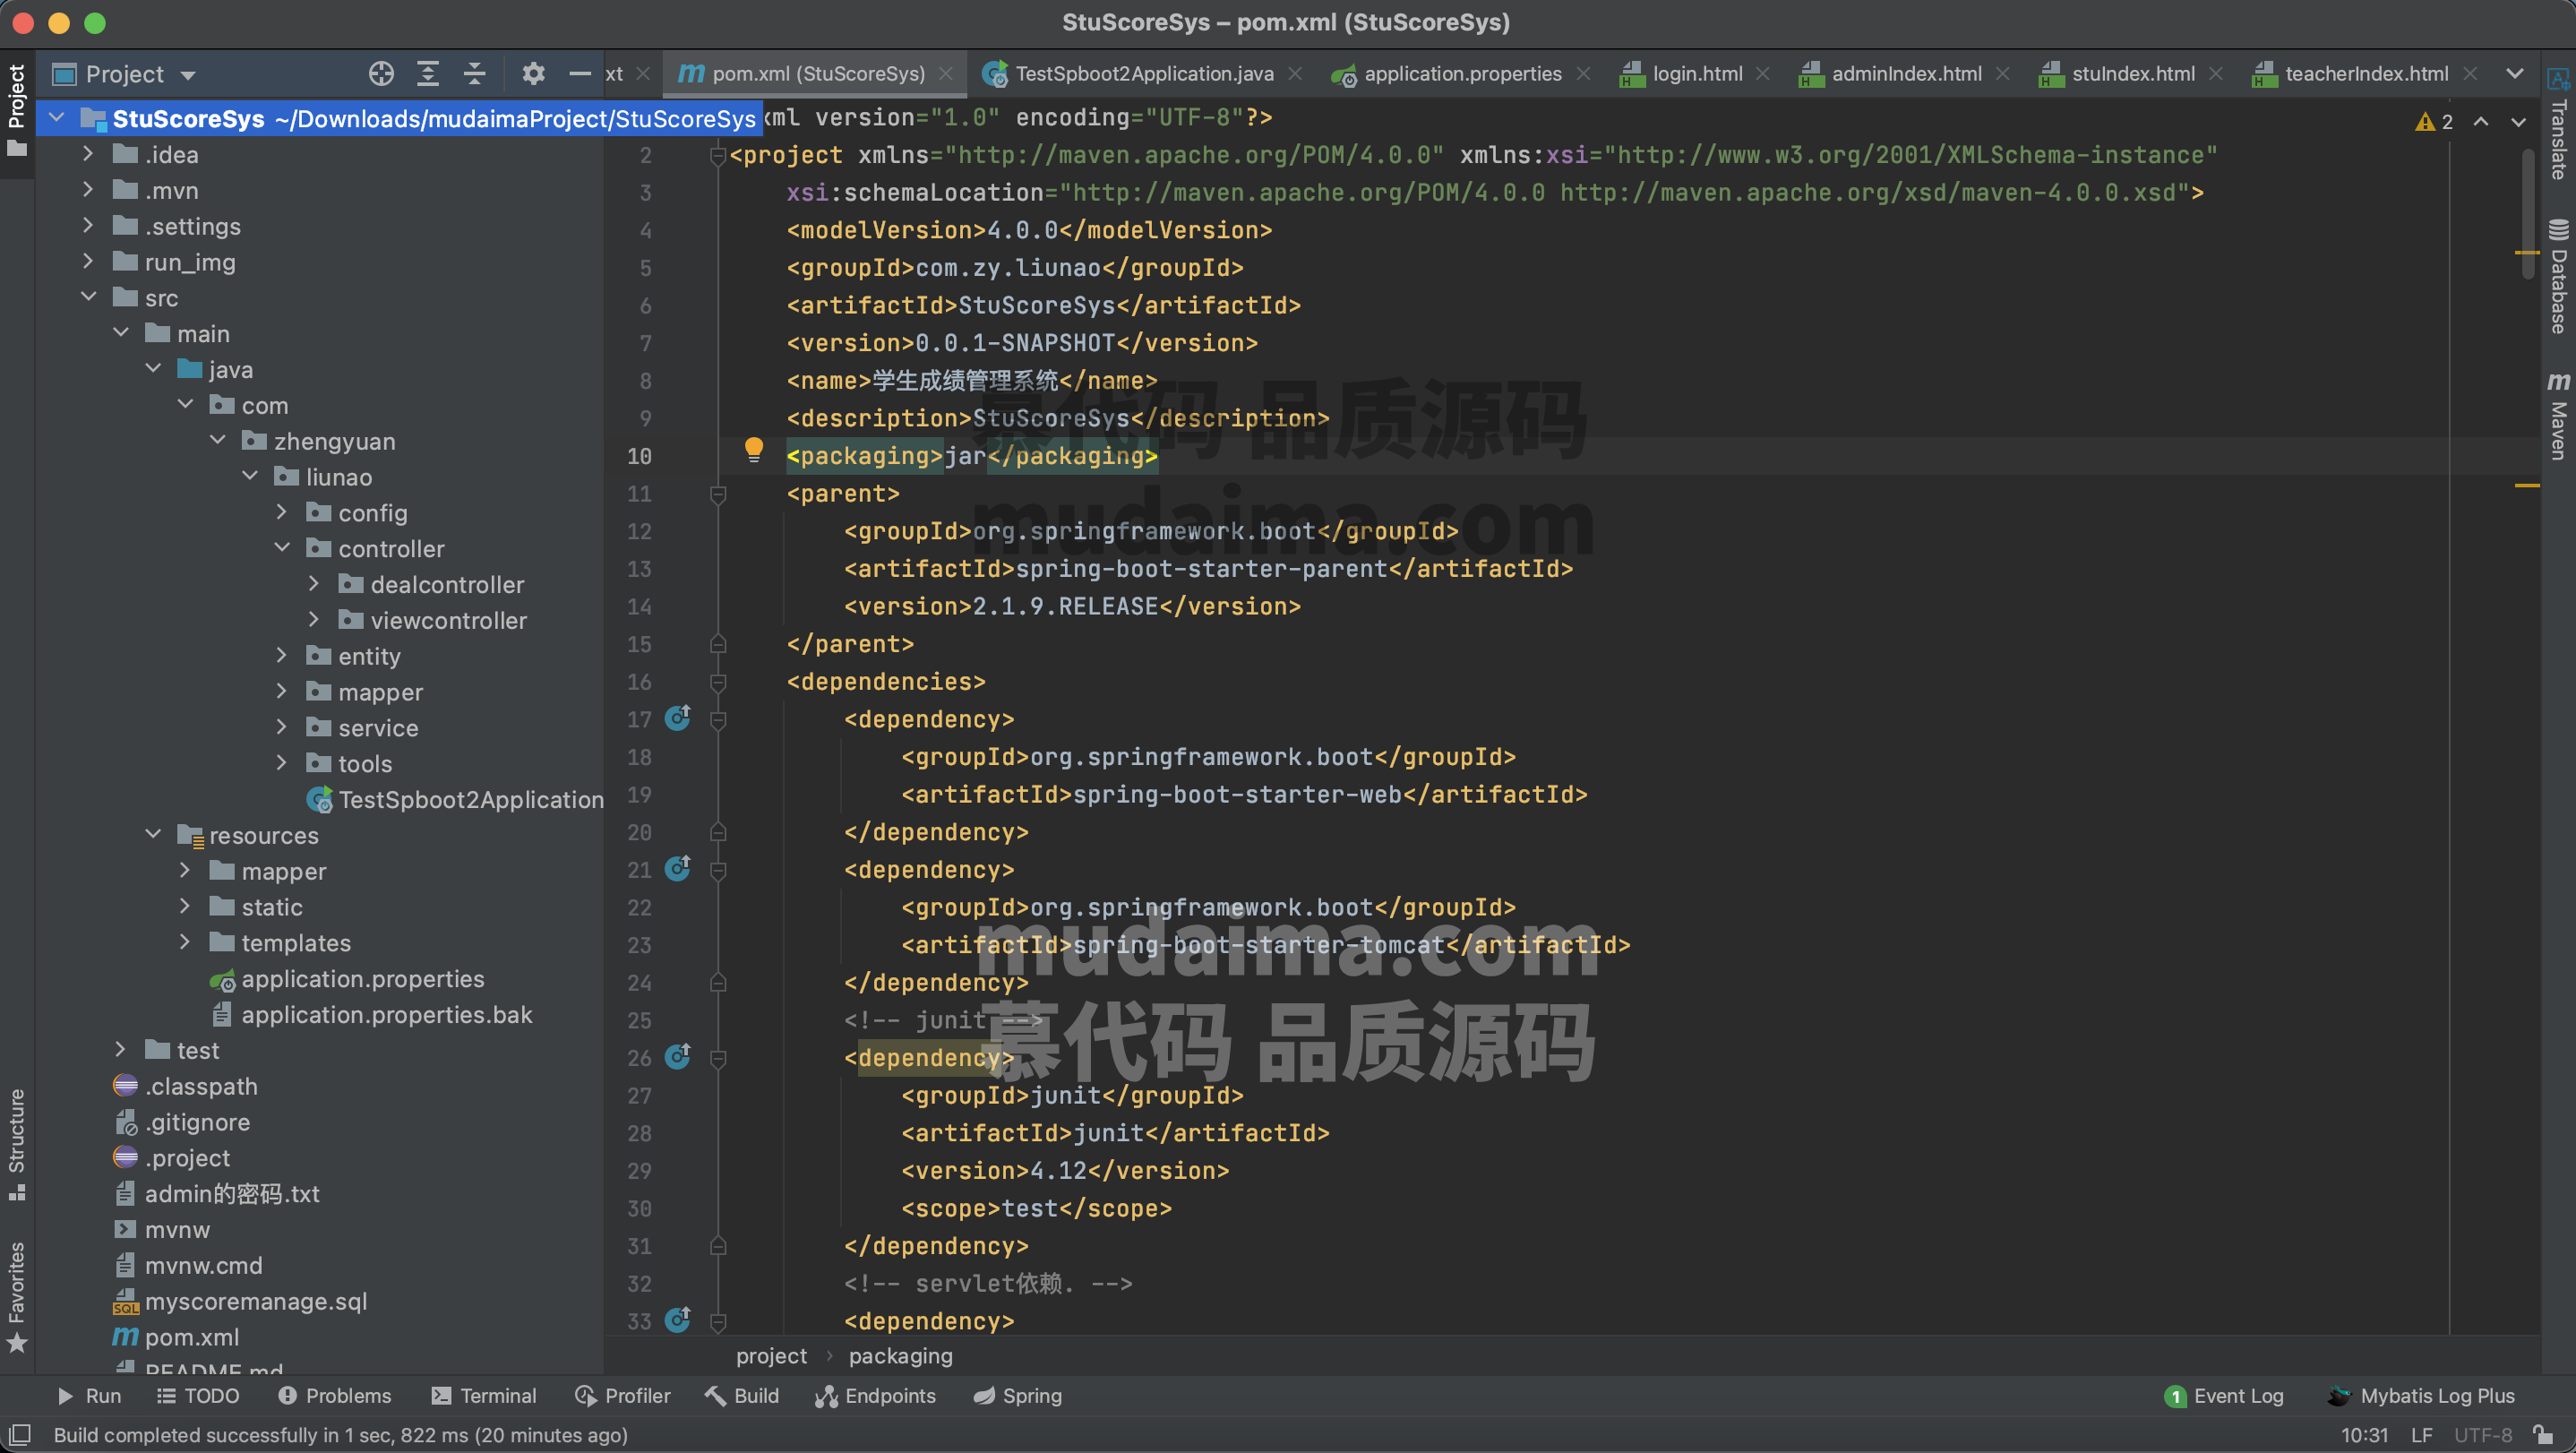The width and height of the screenshot is (2576, 1453).
Task: Toggle the Project side tool window button
Action: pos(17,112)
